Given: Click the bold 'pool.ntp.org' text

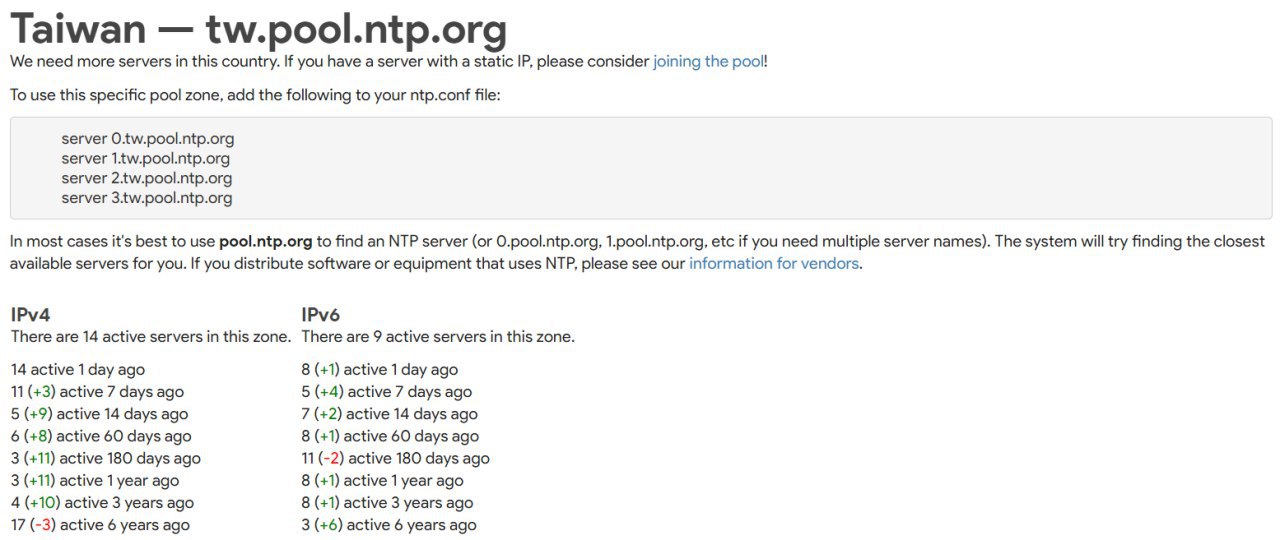Looking at the screenshot, I should [x=266, y=242].
